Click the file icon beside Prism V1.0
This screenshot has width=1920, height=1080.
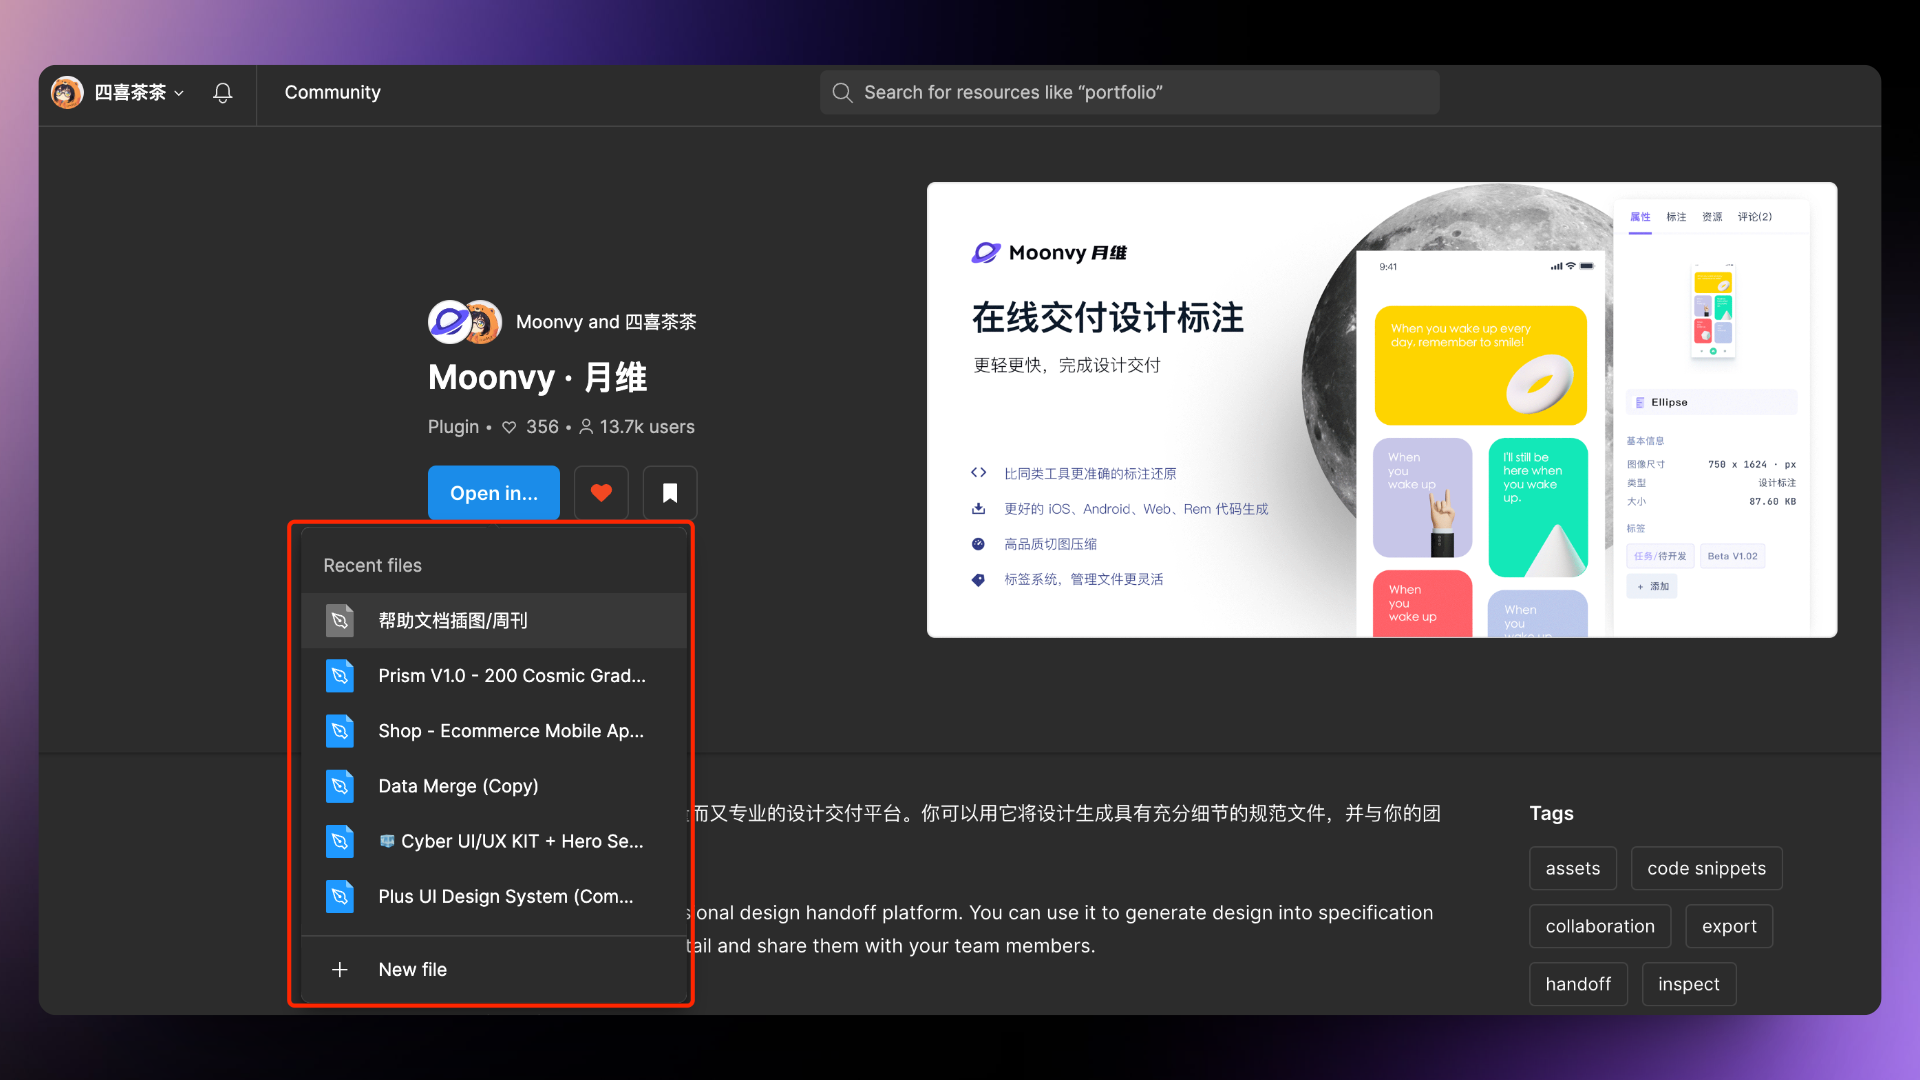[x=340, y=675]
